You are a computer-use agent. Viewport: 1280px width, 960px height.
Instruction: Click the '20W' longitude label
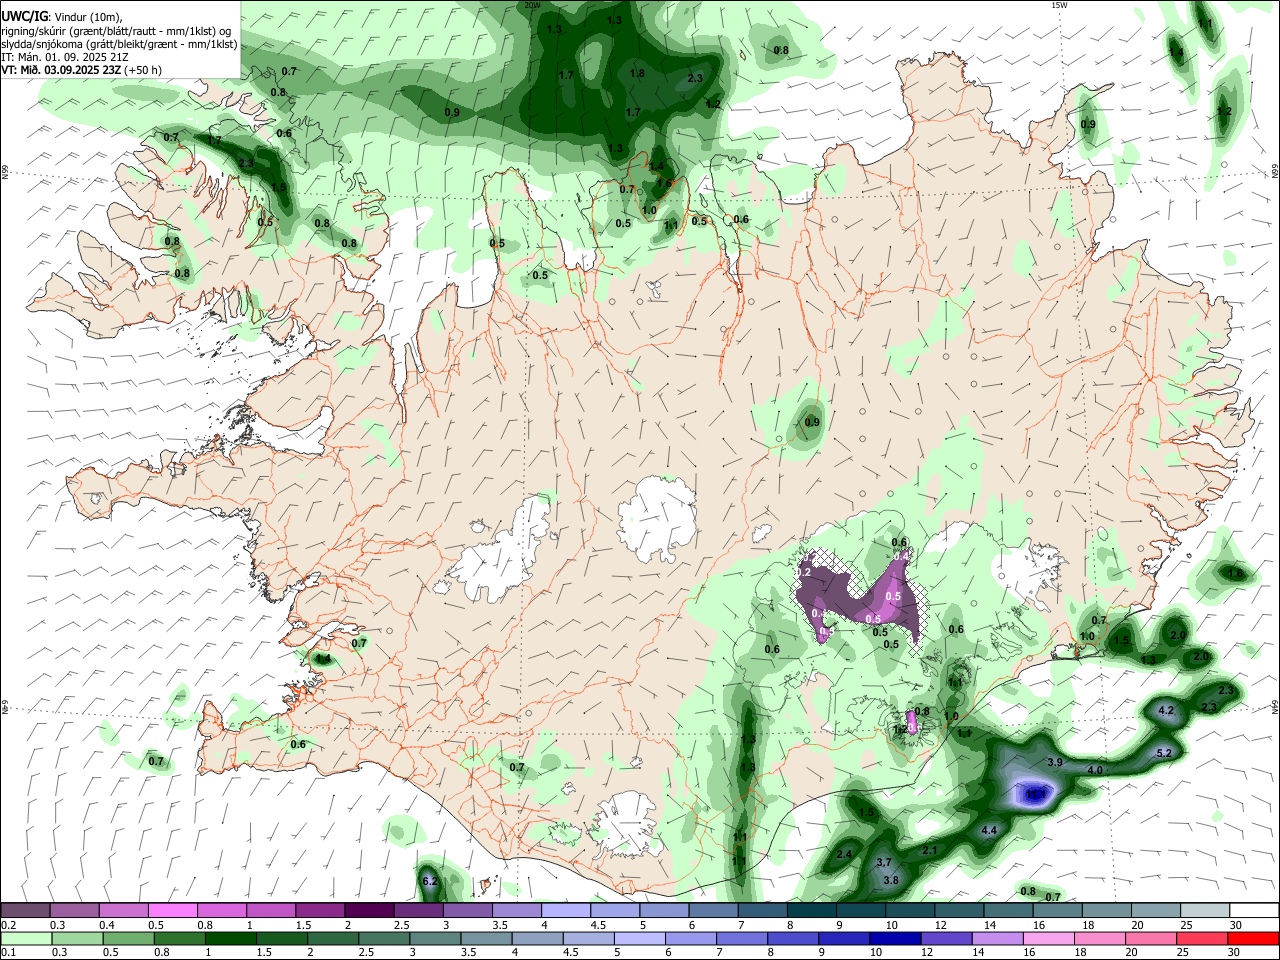click(x=532, y=5)
